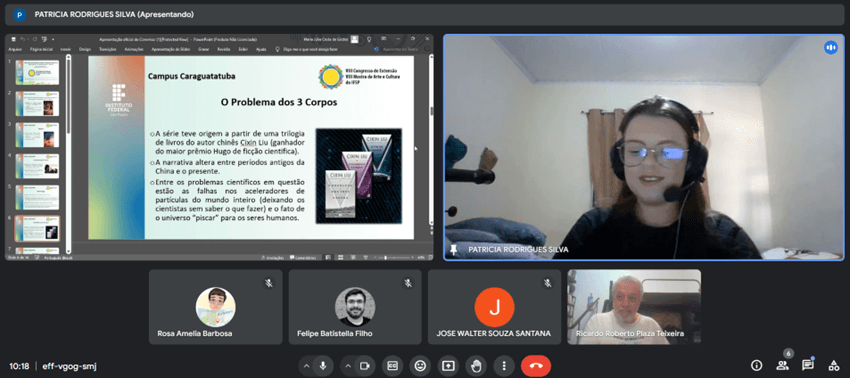Toggle the camera on or off
Image resolution: width=850 pixels, height=378 pixels.
click(x=365, y=366)
